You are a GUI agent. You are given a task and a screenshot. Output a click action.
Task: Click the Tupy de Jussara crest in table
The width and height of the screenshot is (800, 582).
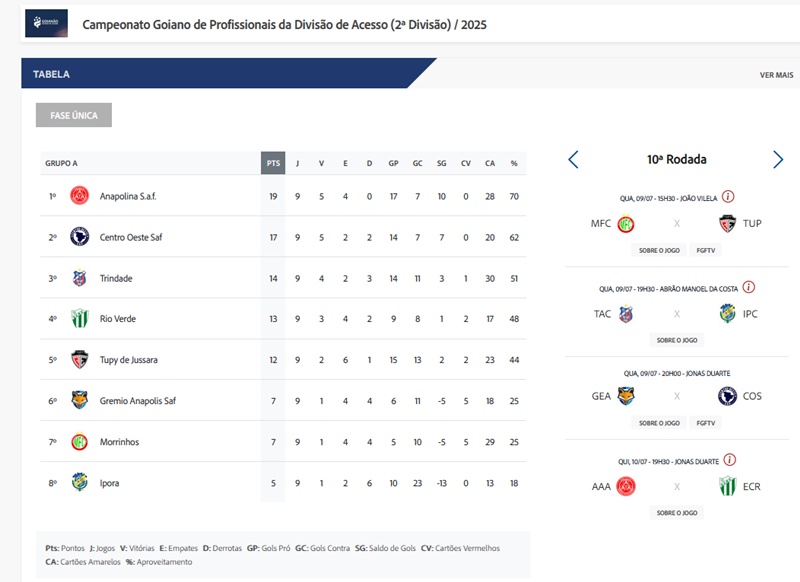click(x=80, y=360)
